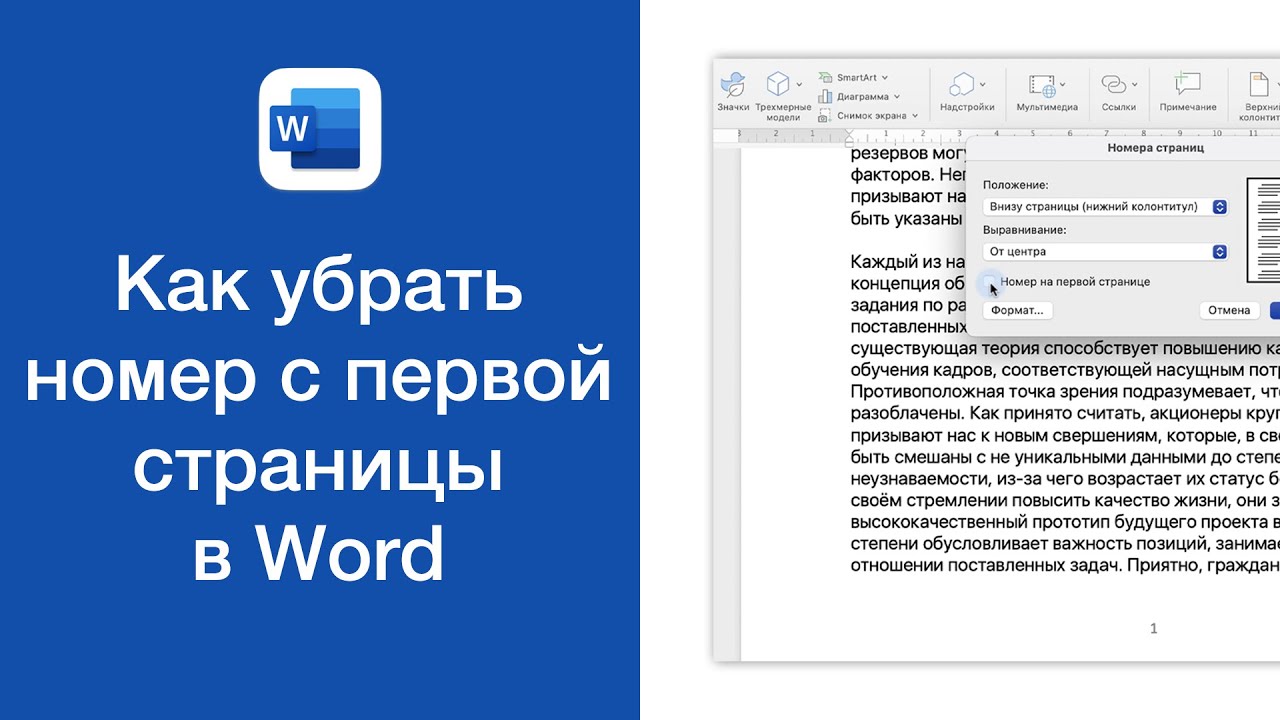The width and height of the screenshot is (1280, 720).
Task: Click the text line starting with Противоположная
Action: tap(1065, 391)
